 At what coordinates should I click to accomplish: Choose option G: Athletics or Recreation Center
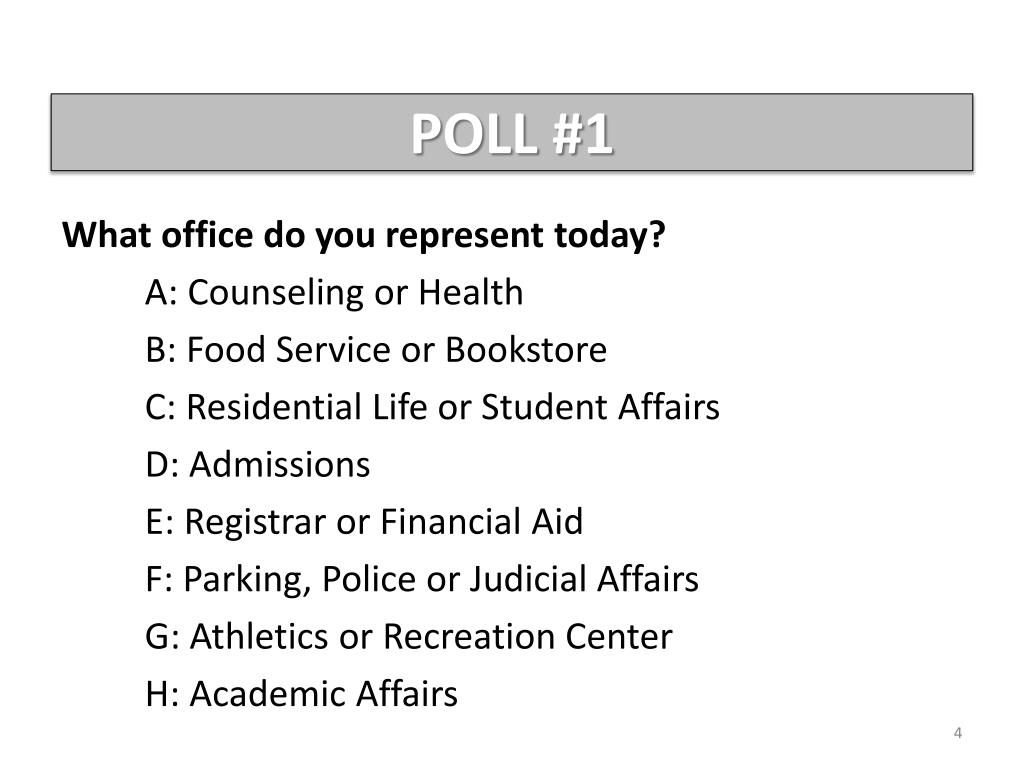click(x=409, y=637)
